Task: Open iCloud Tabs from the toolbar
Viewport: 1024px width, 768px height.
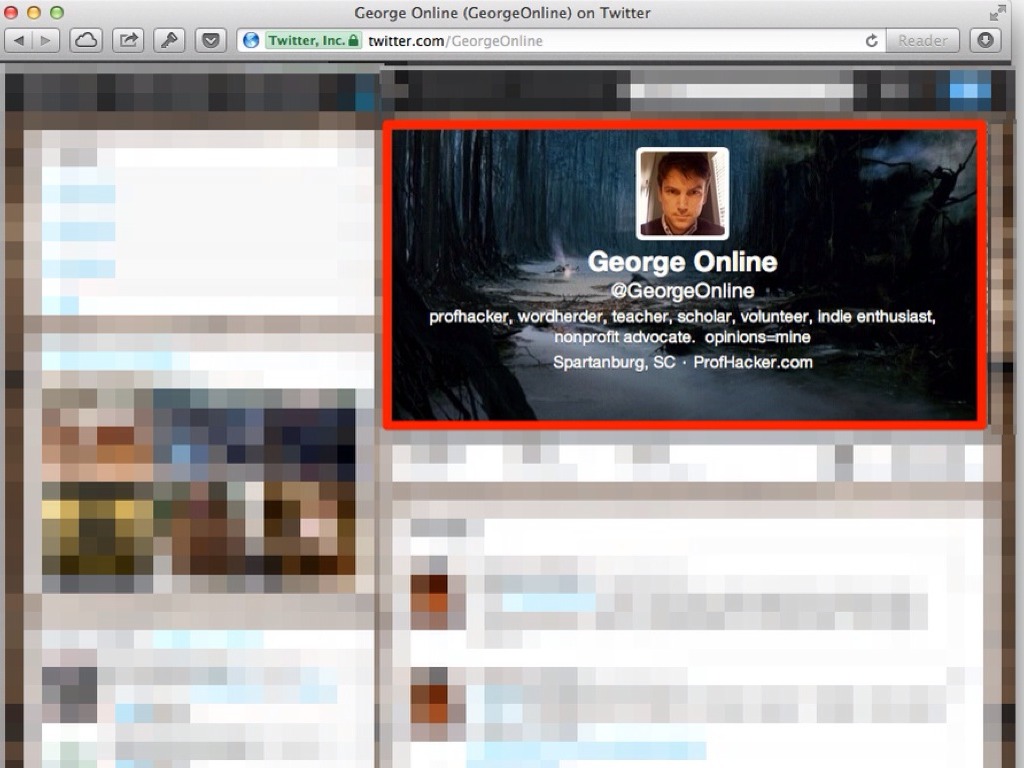Action: coord(87,41)
